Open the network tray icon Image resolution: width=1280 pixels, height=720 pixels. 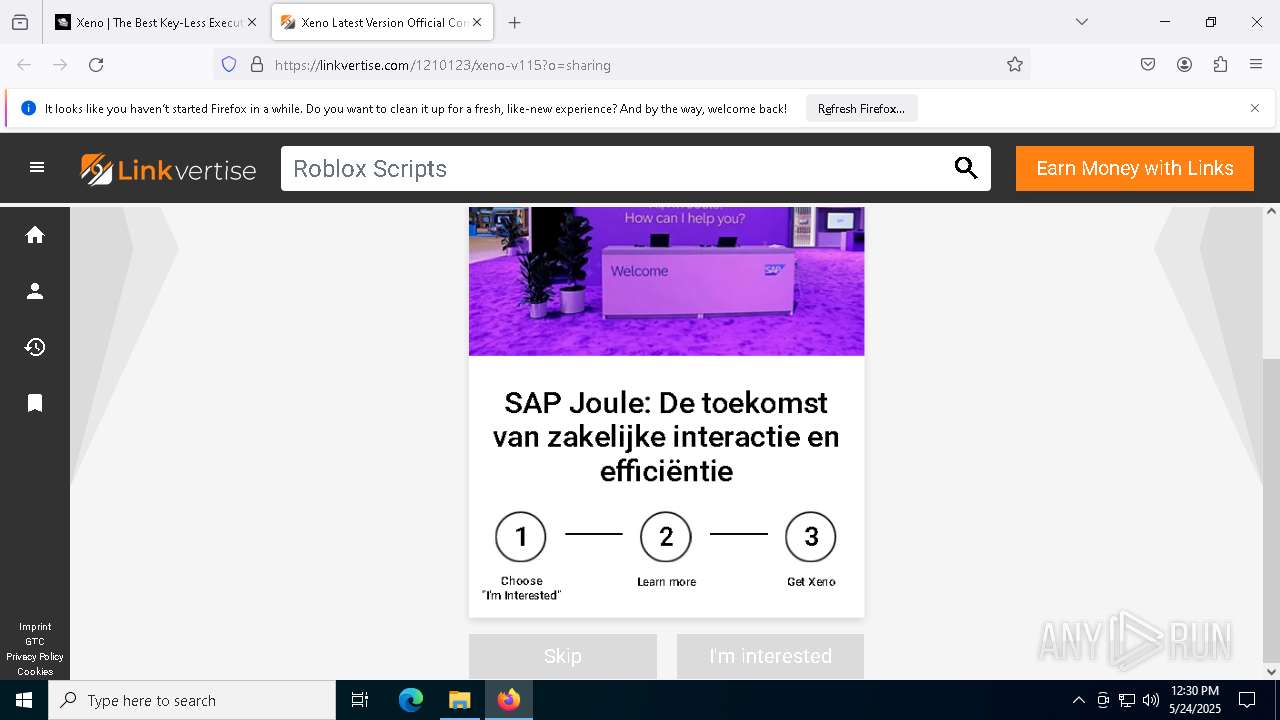click(1127, 700)
